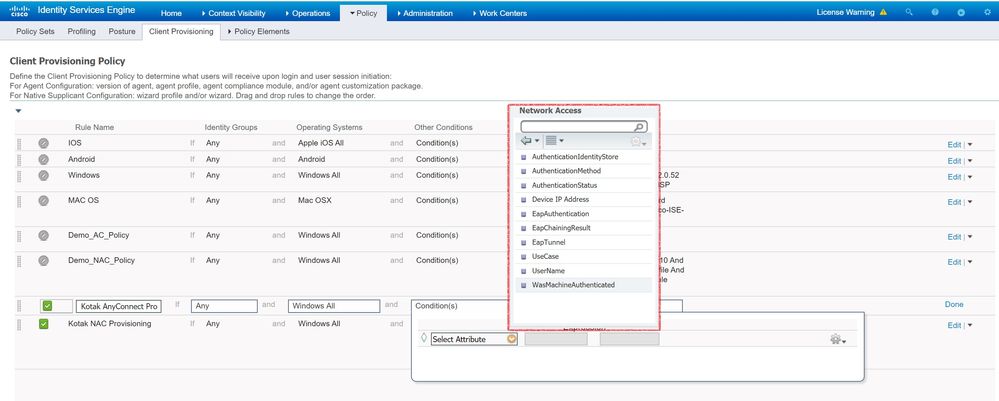The image size is (999, 401).
Task: Click the diamond icon before Select Attribute
Action: click(424, 338)
